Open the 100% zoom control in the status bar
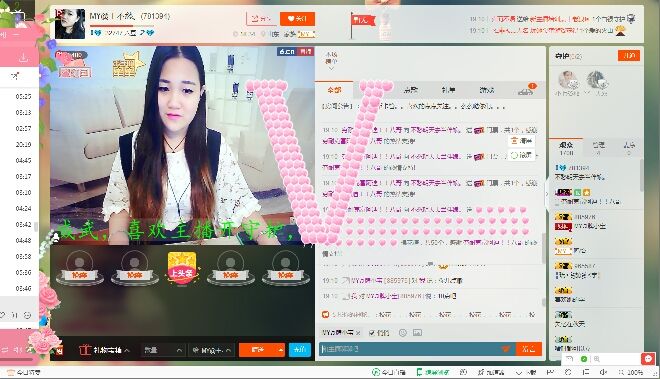 click(631, 372)
